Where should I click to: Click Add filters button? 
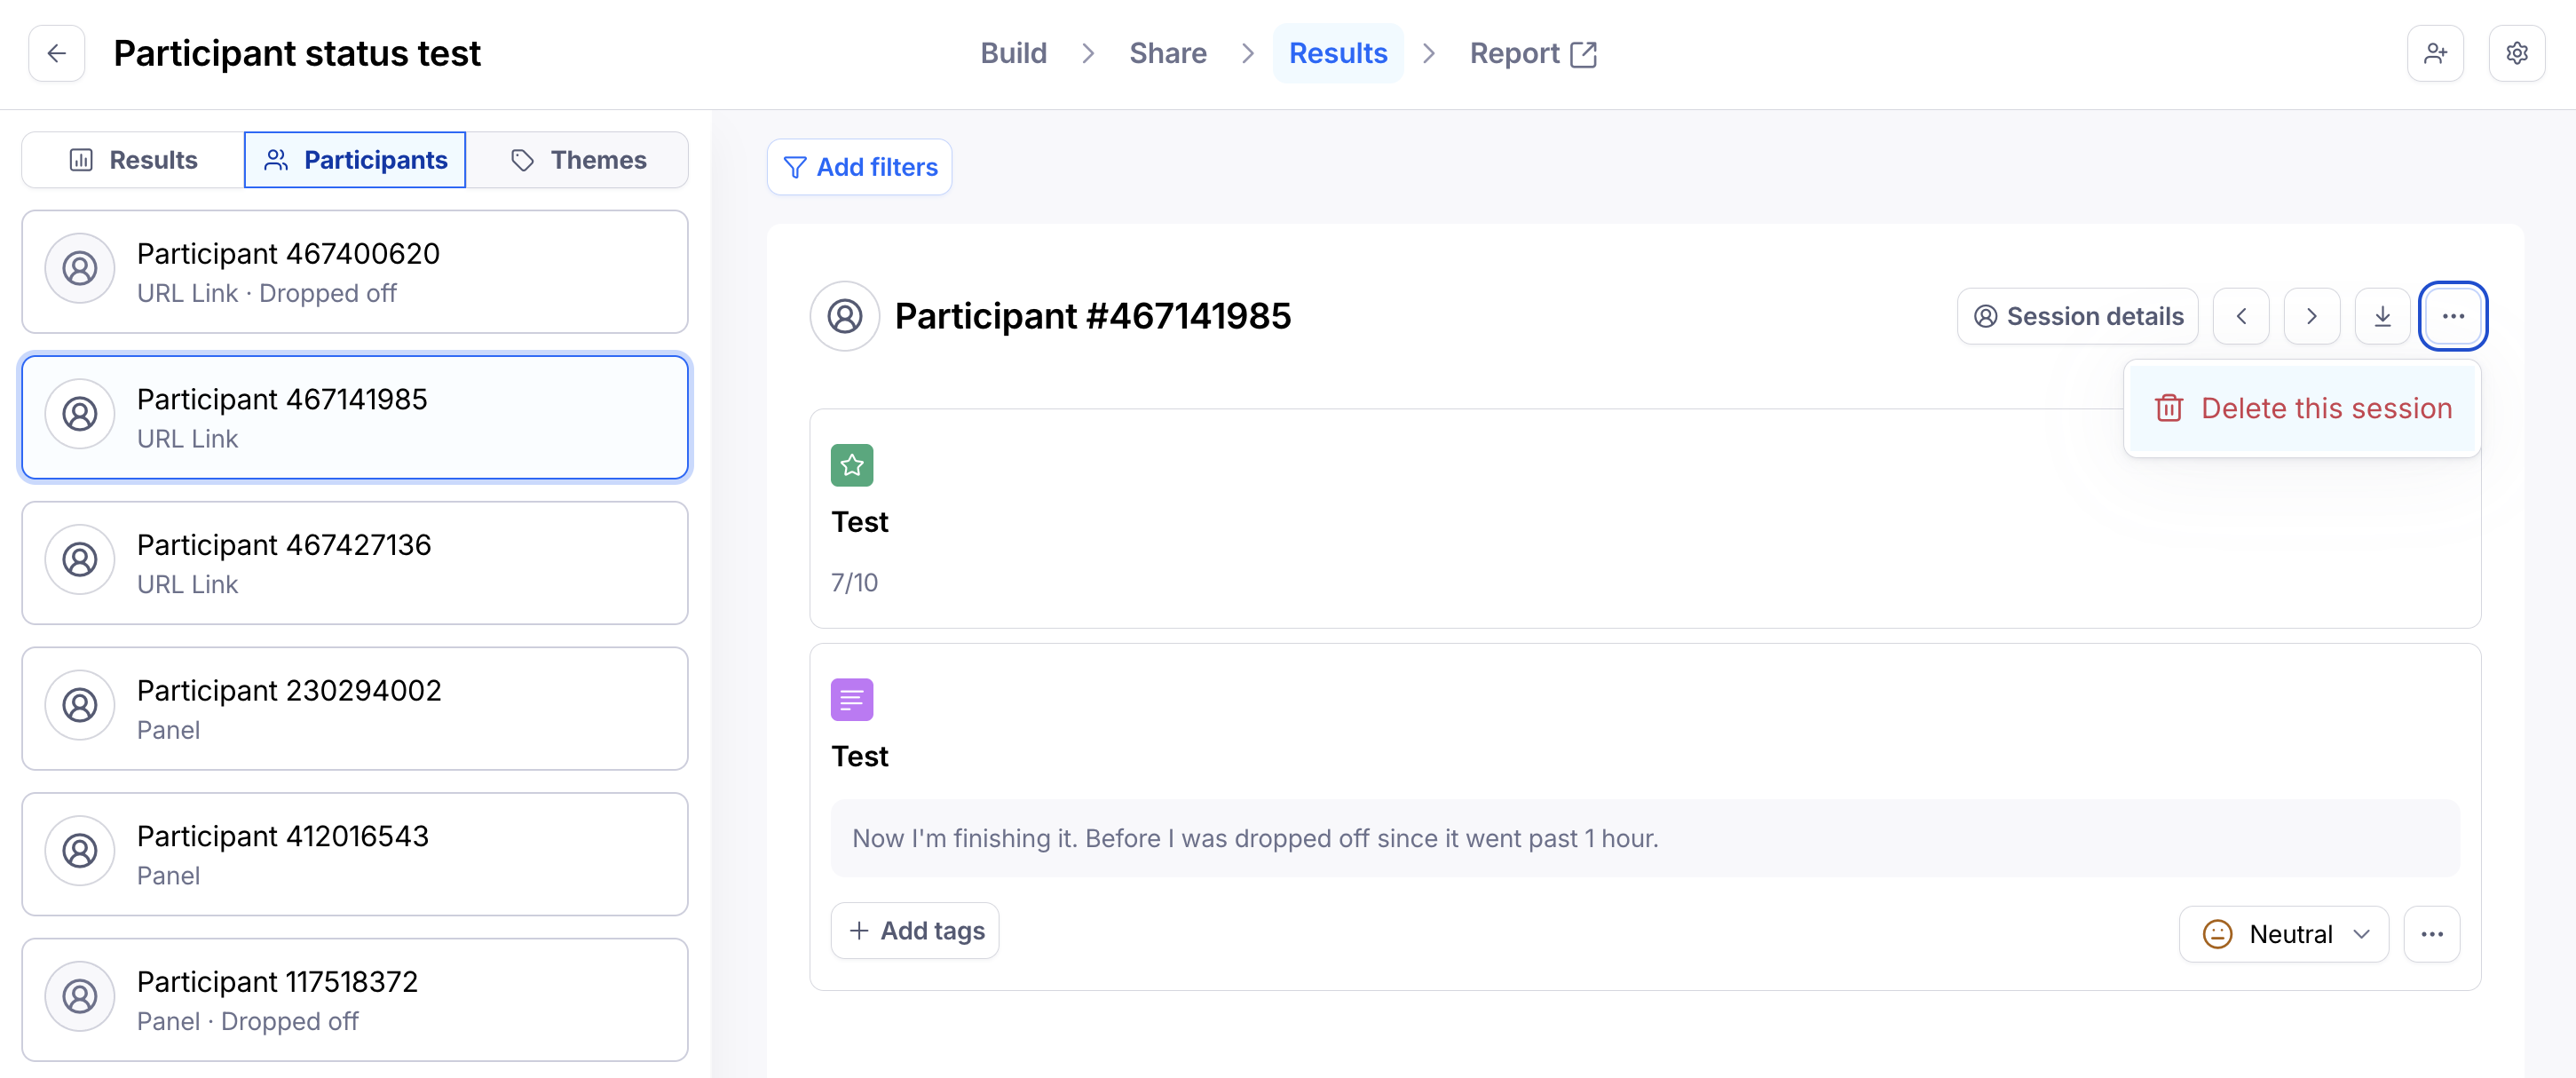(859, 167)
